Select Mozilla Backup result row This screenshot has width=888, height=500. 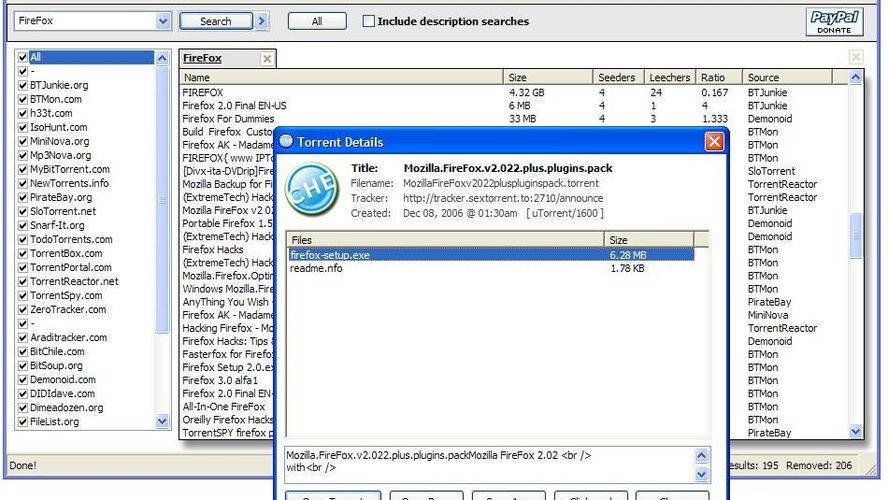coord(227,185)
